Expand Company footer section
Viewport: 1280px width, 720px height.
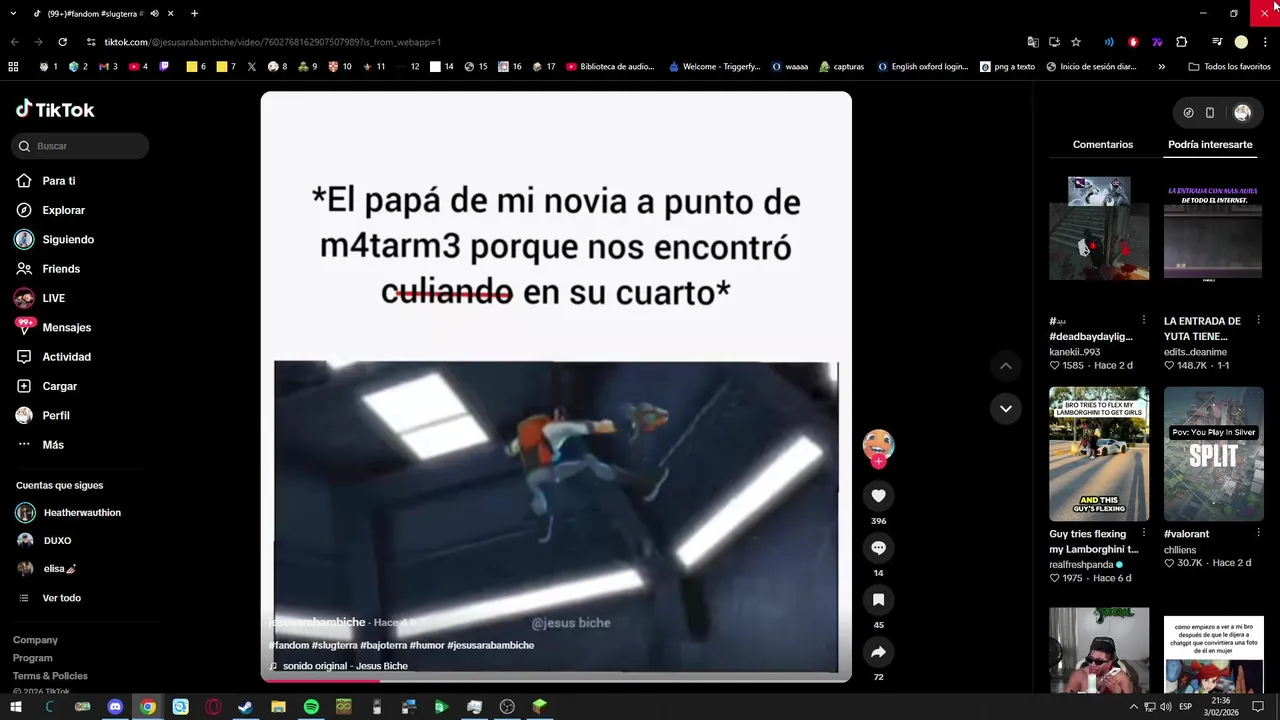coord(35,640)
